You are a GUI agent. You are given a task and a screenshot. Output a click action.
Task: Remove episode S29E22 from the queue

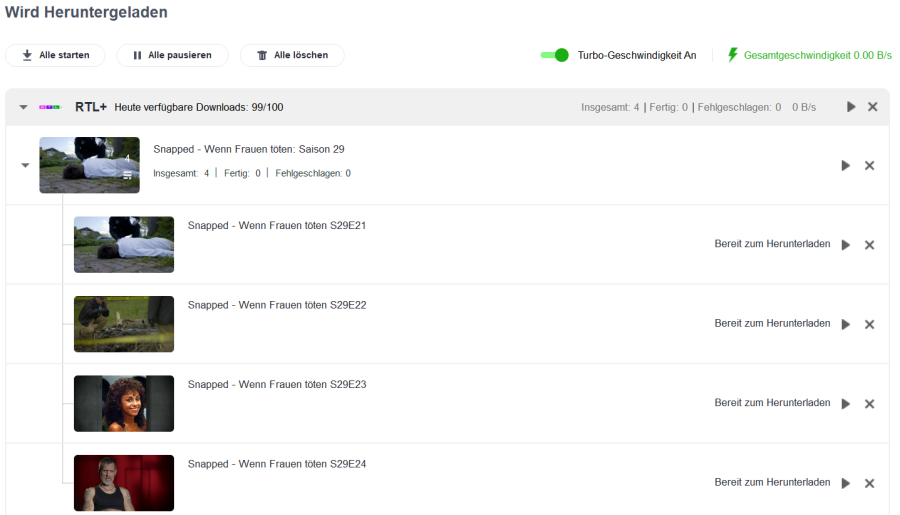coord(869,324)
